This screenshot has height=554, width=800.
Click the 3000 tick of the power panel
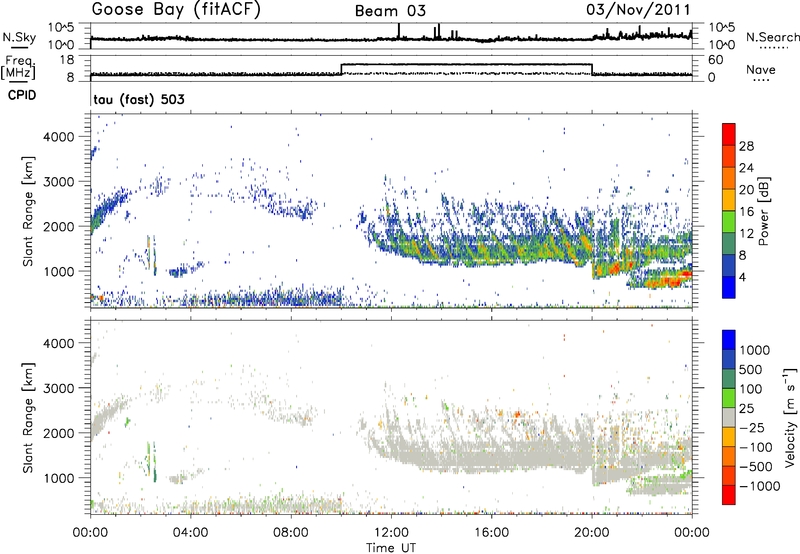pyautogui.click(x=58, y=182)
